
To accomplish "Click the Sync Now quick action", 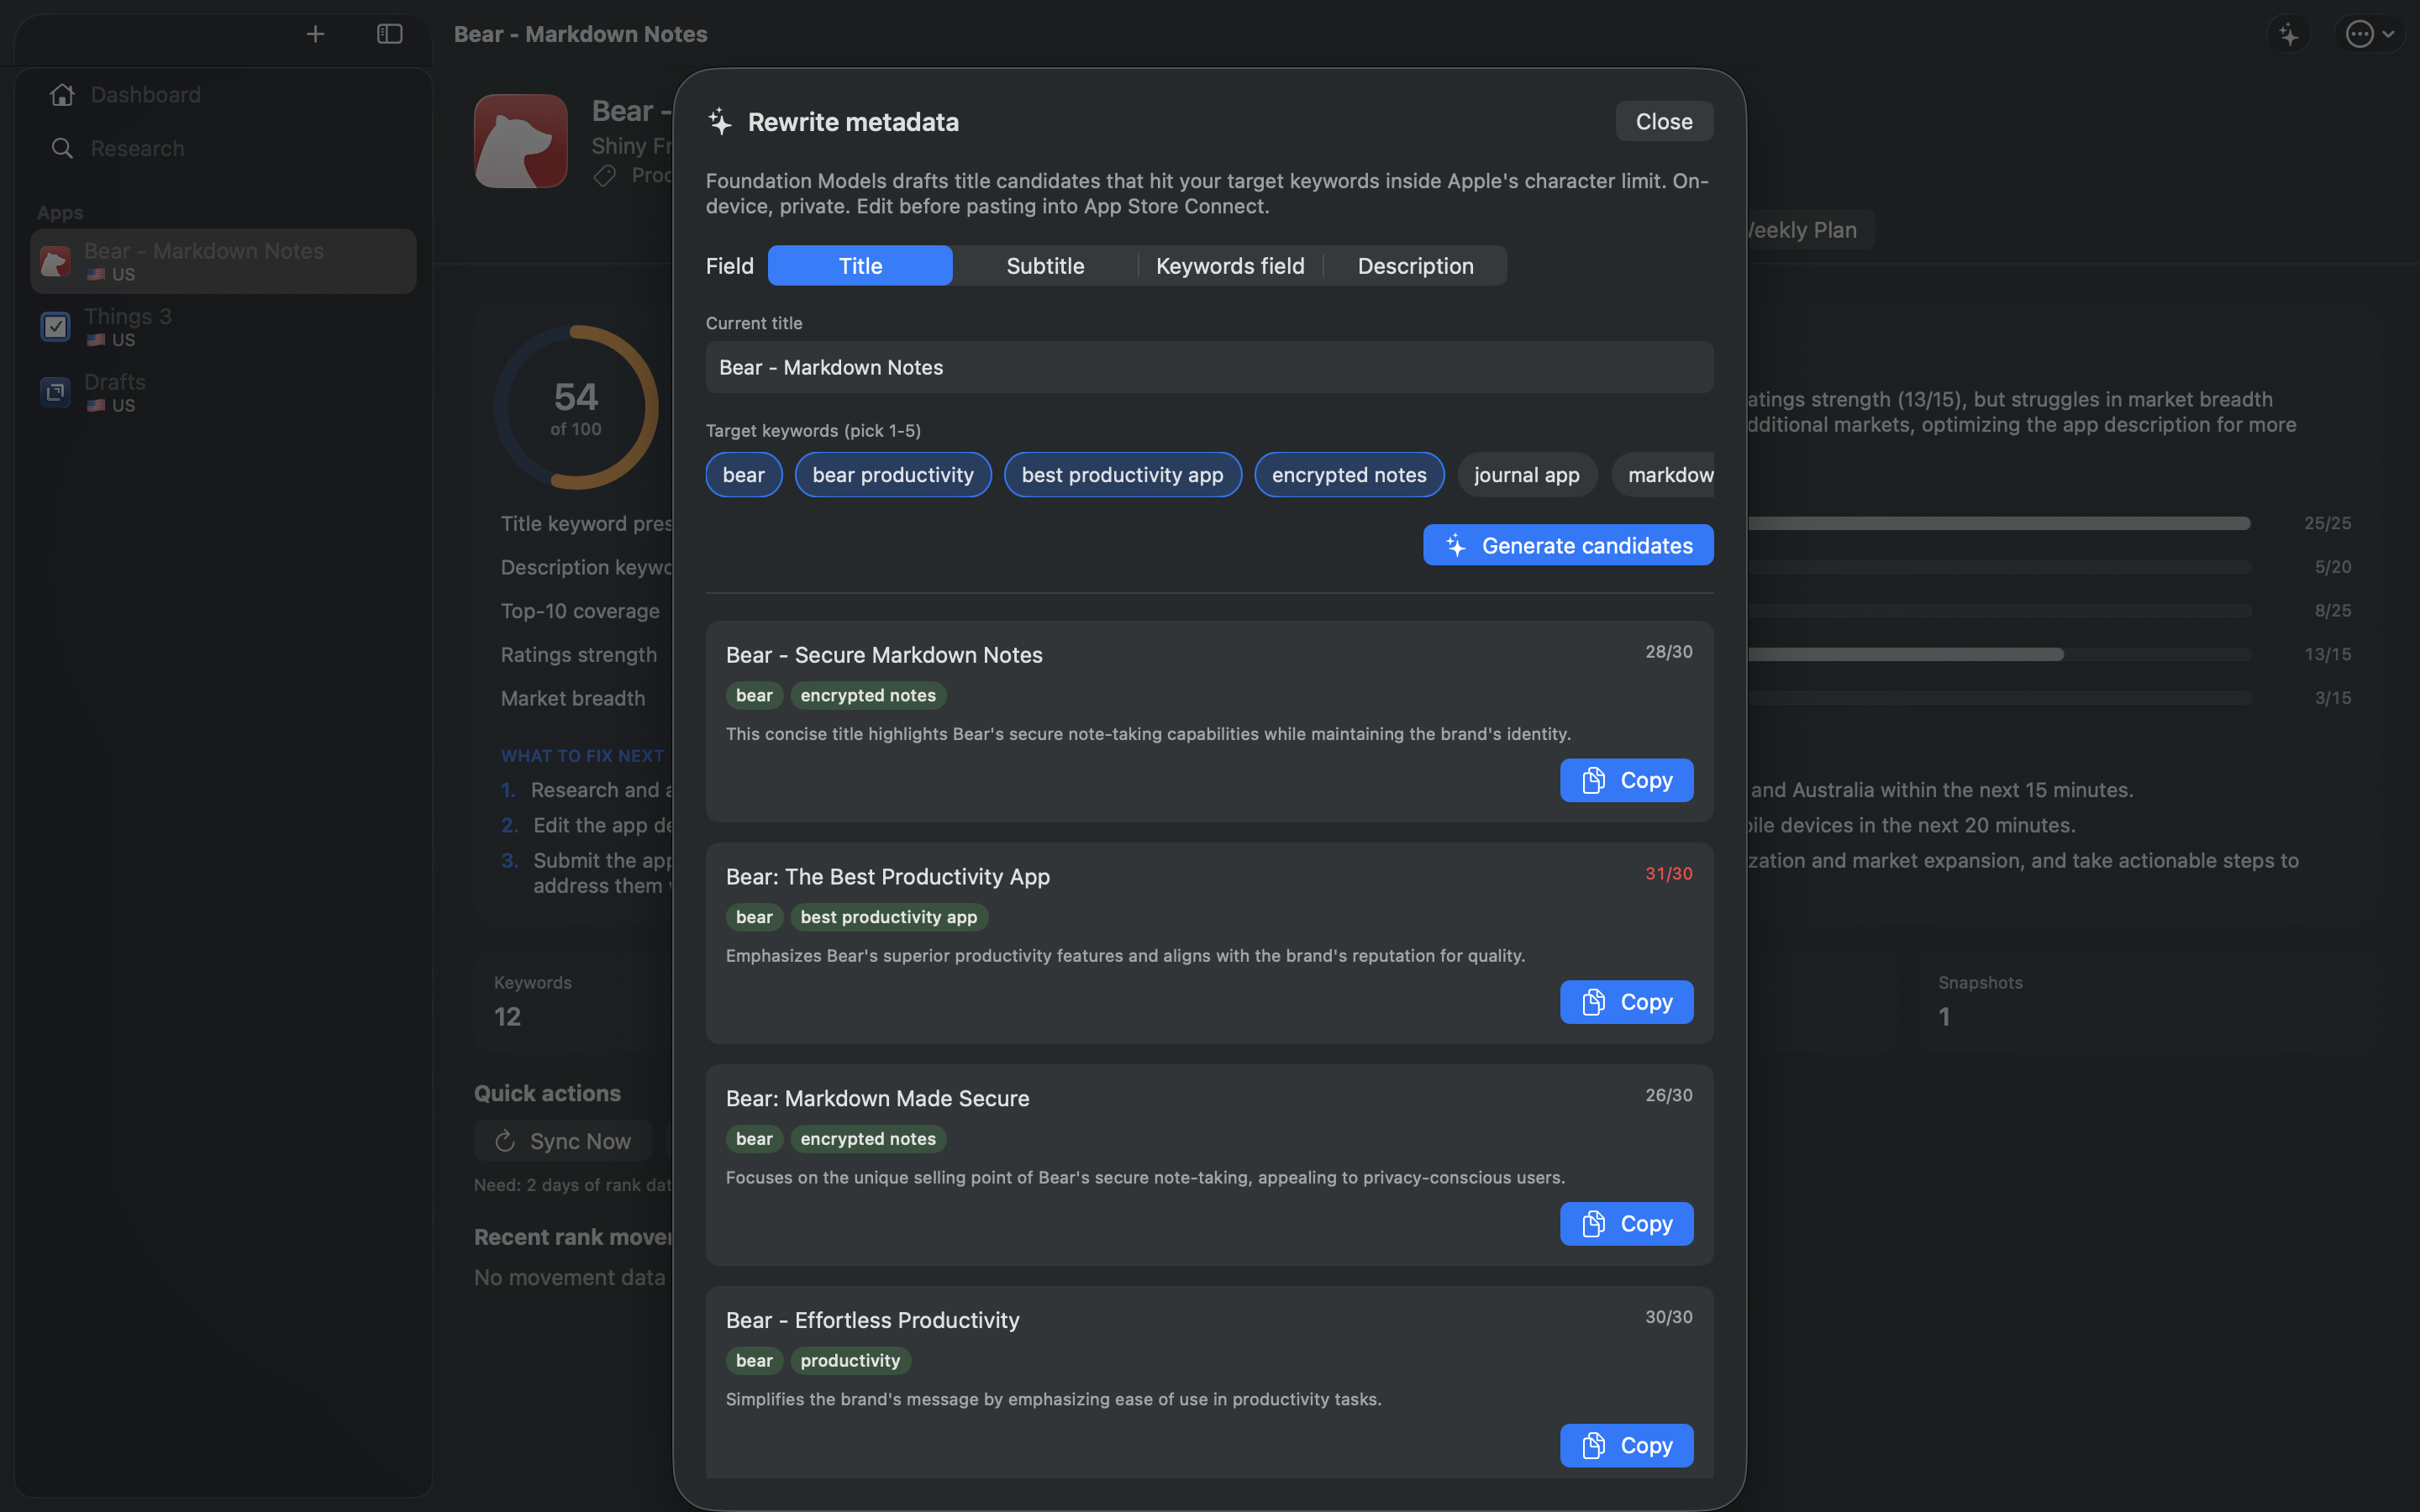I will point(562,1141).
